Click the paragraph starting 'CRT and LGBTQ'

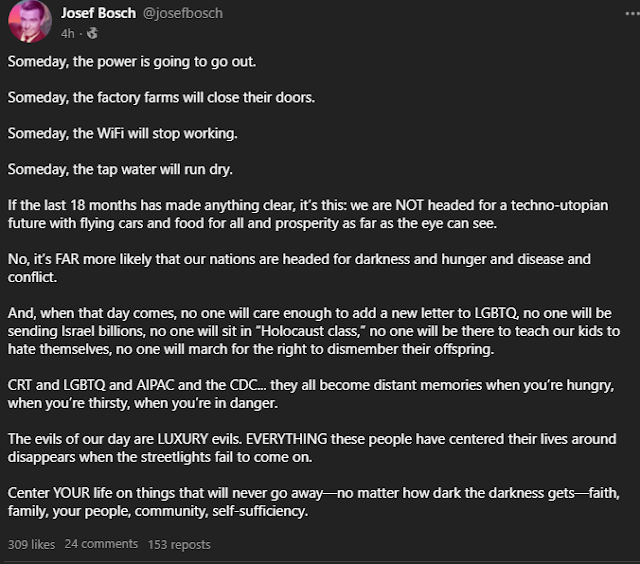311,394
